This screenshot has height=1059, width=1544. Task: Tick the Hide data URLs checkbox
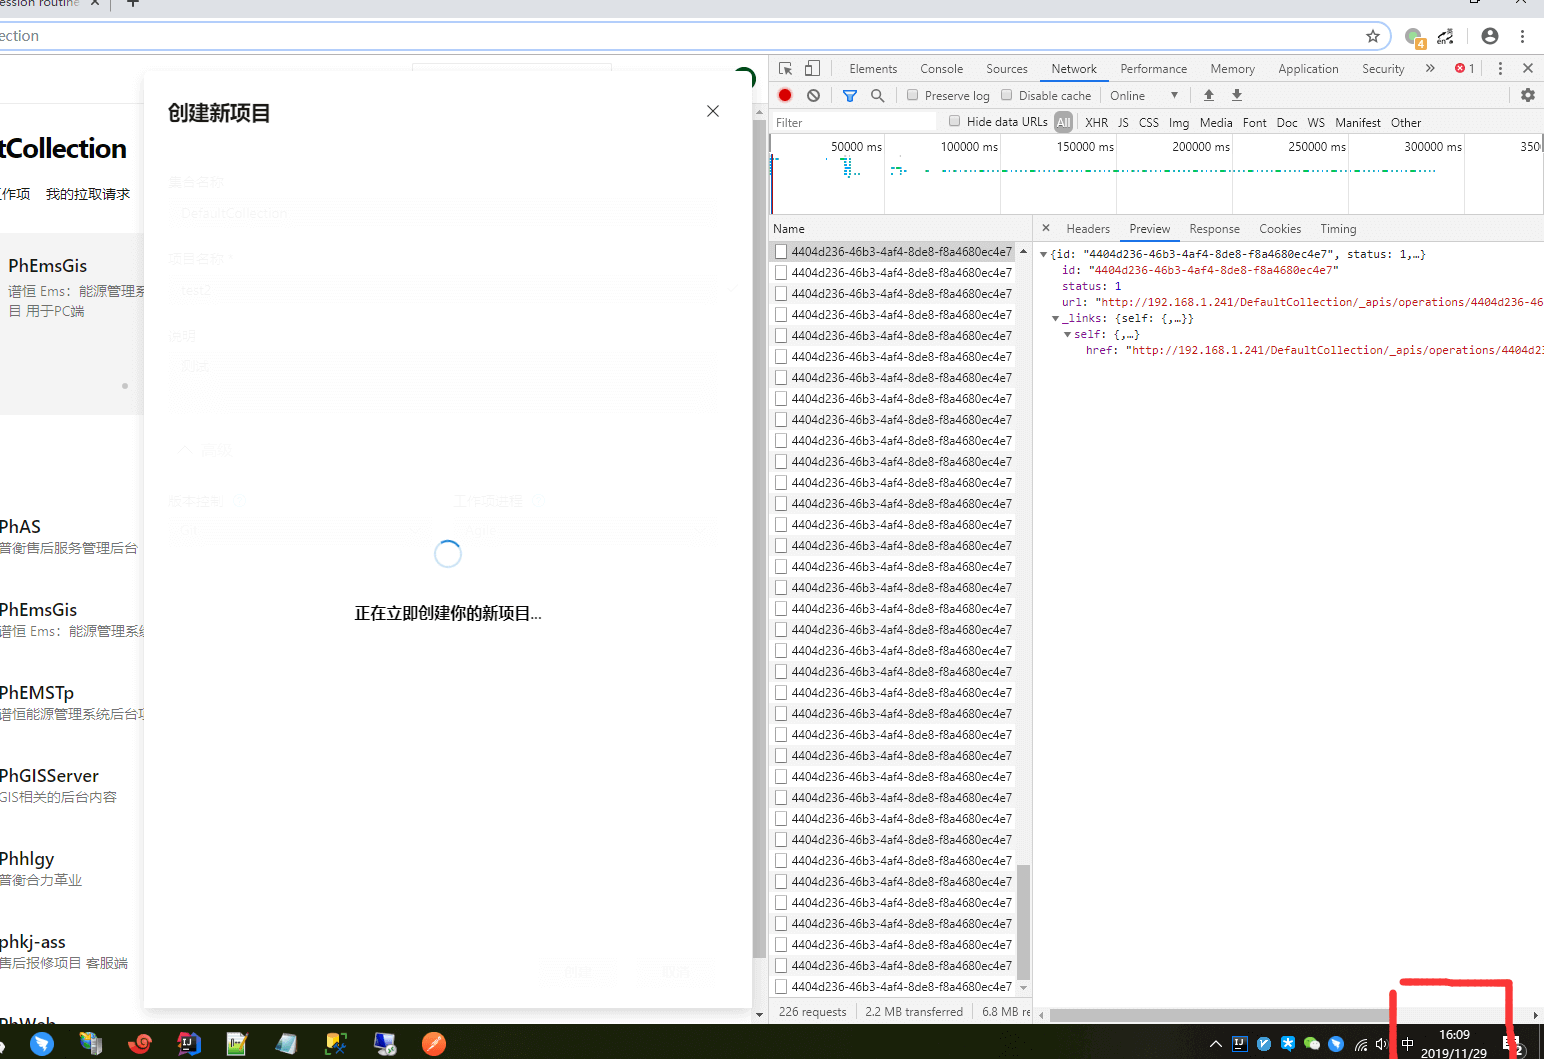coord(955,121)
